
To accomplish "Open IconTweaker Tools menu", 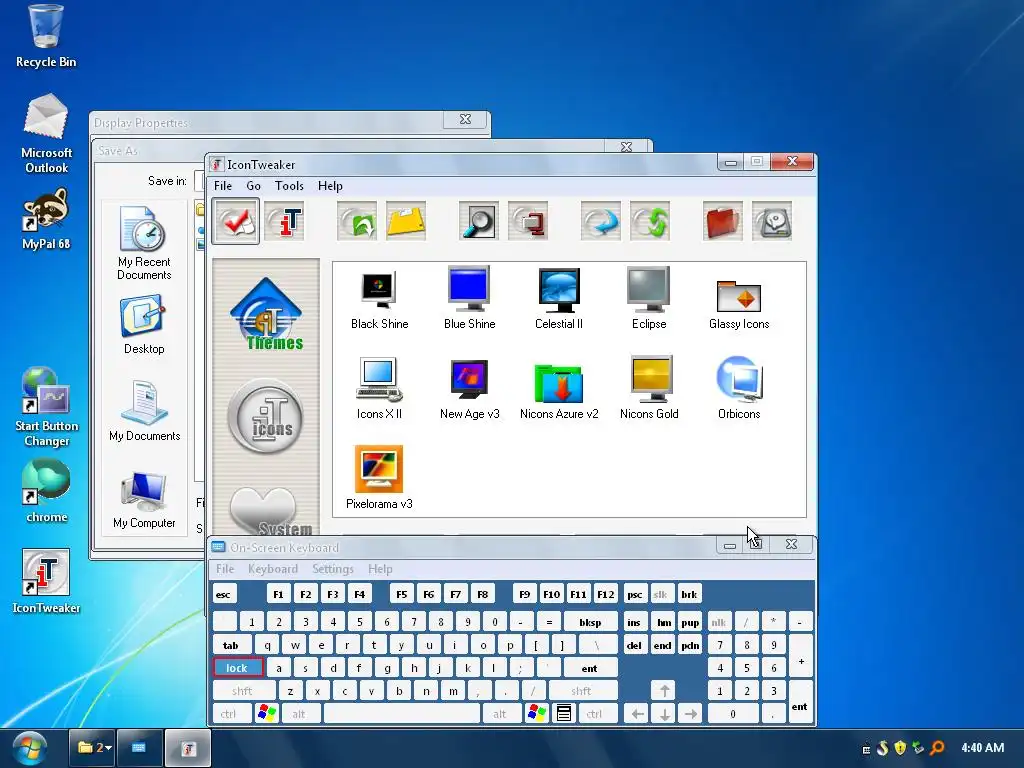I will click(289, 186).
